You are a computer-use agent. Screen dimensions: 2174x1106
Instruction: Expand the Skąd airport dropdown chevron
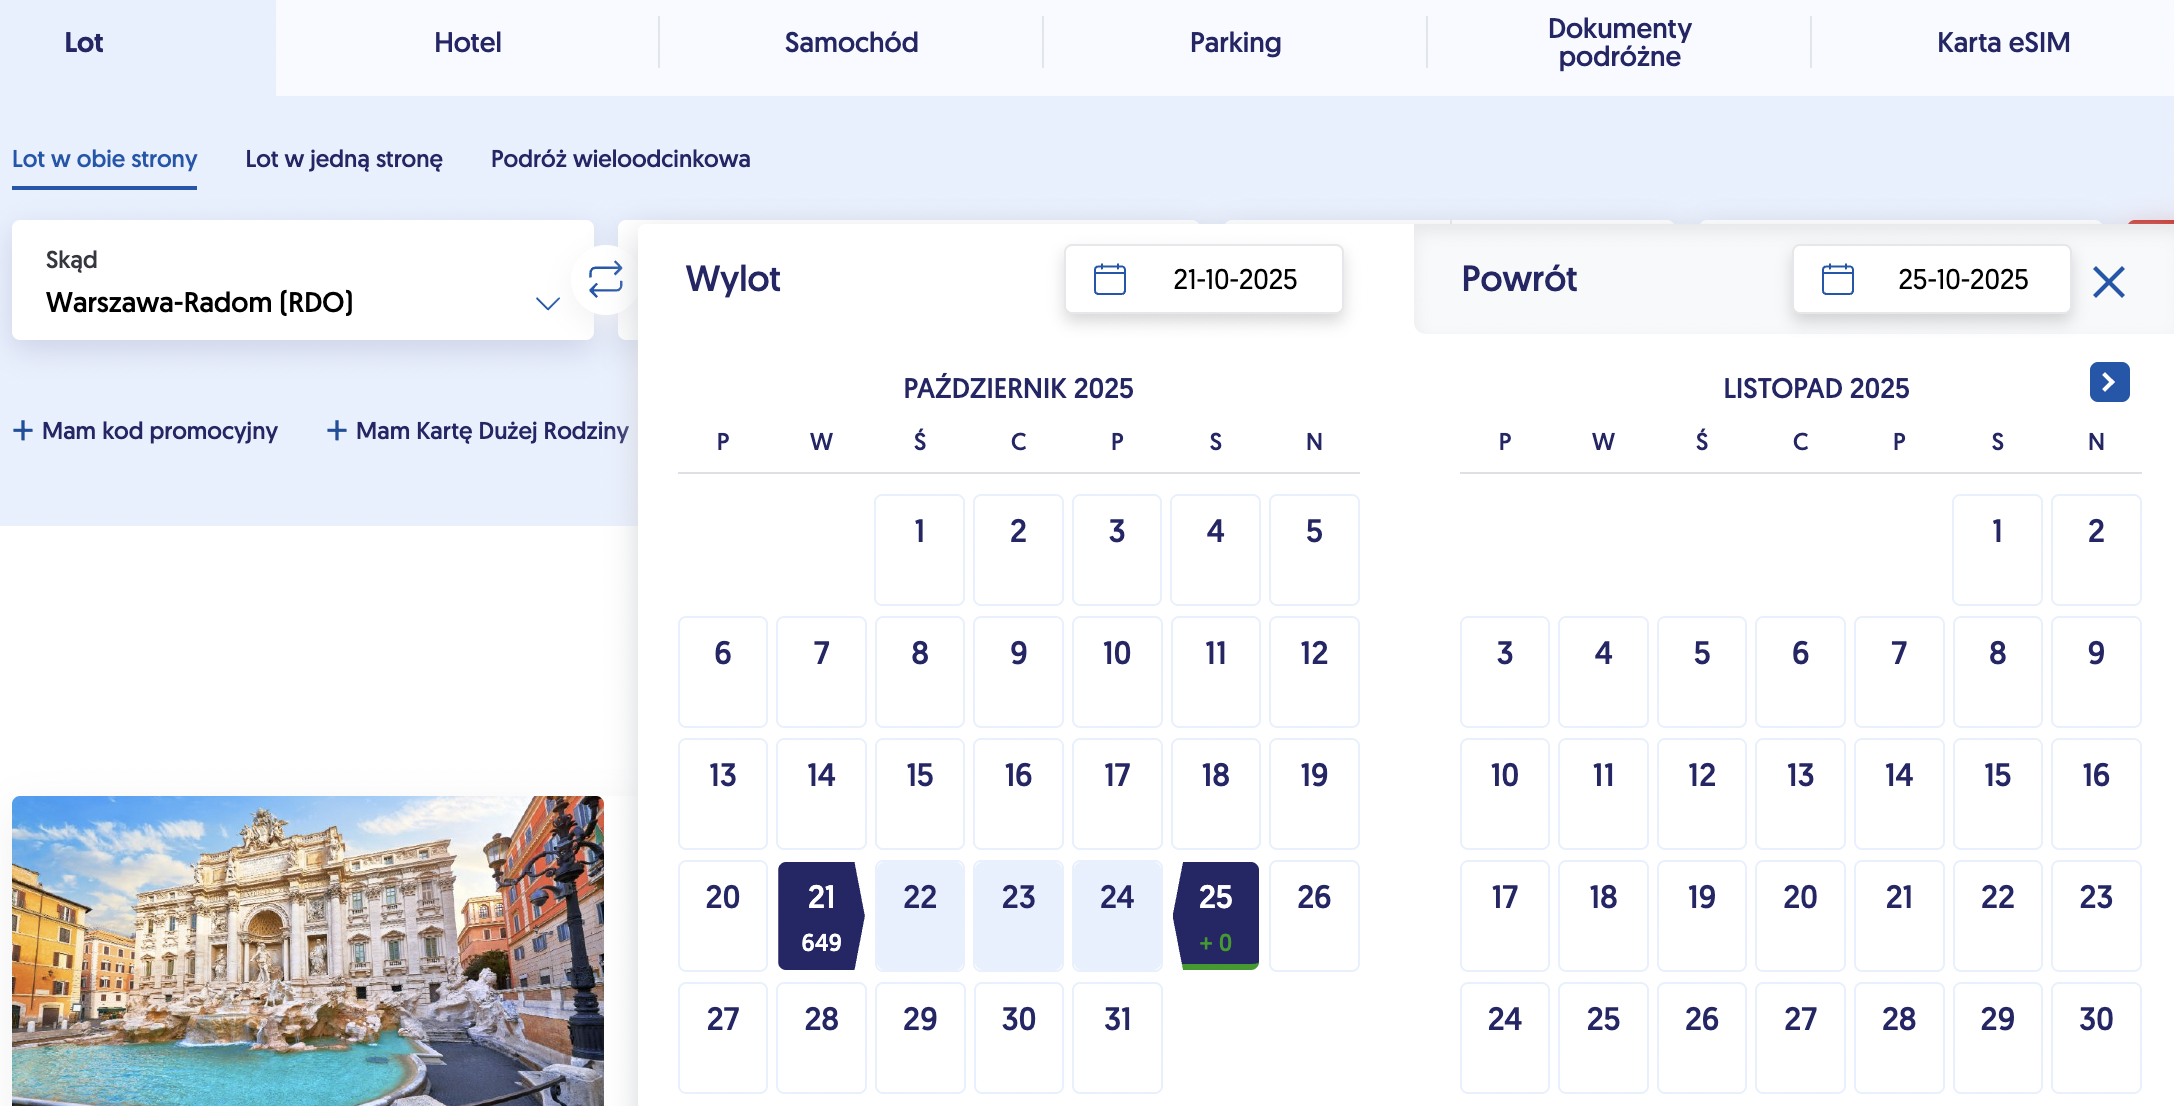[x=547, y=303]
